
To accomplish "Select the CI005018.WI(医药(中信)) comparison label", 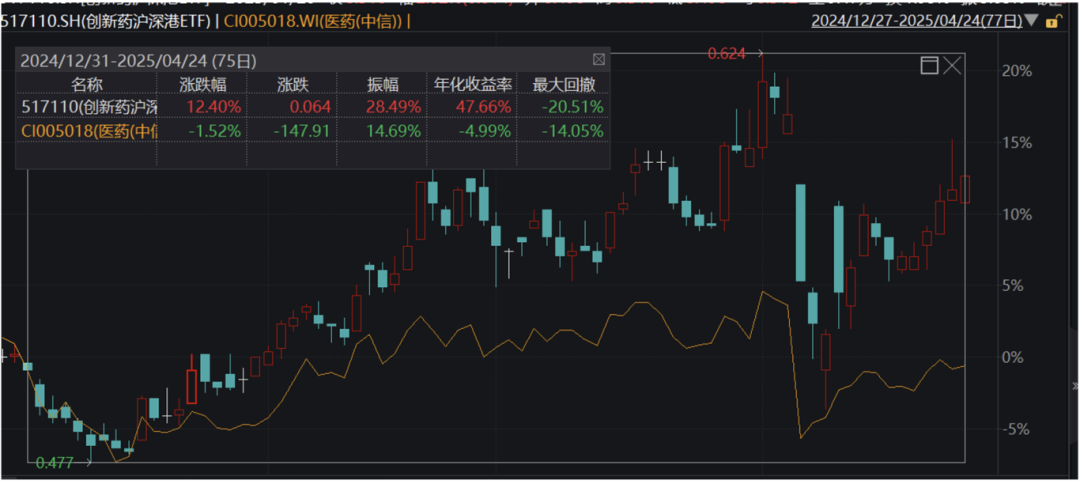I will 315,22.
